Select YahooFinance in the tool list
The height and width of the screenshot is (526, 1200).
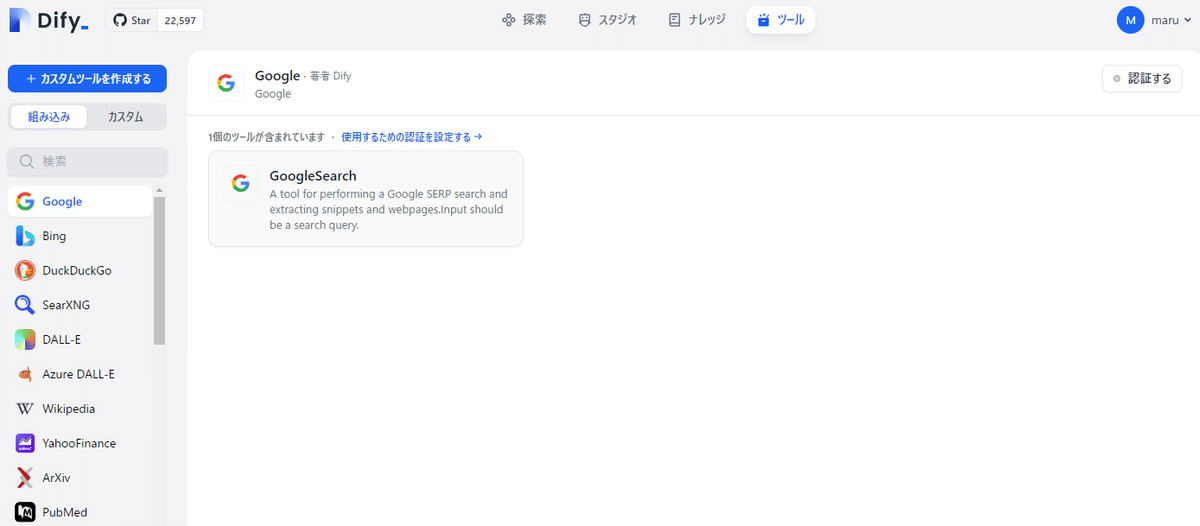click(80, 443)
